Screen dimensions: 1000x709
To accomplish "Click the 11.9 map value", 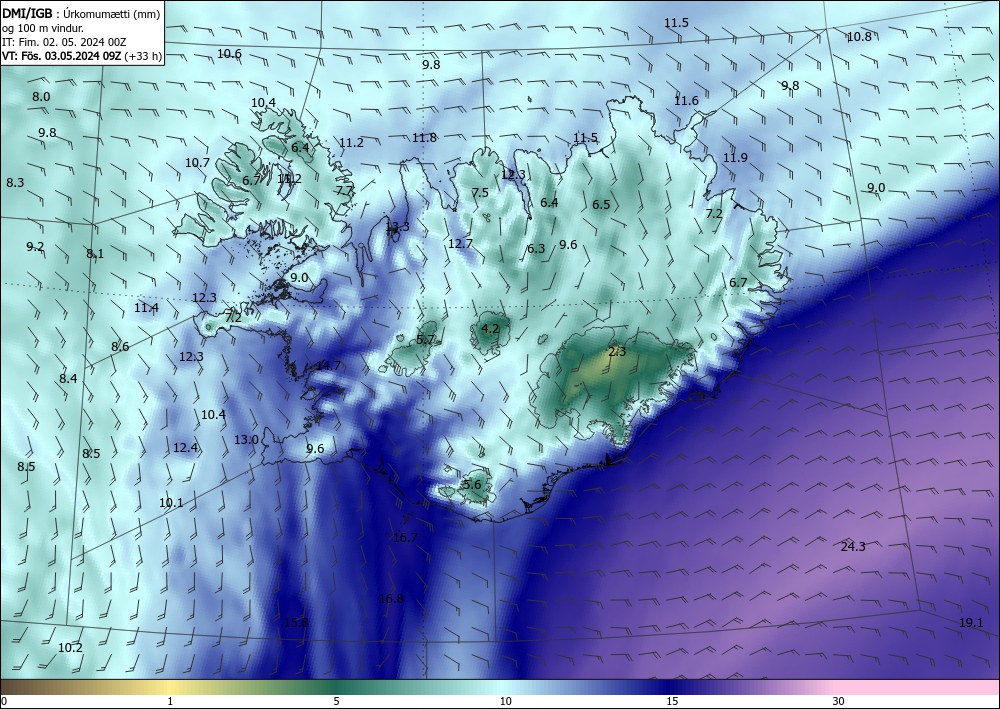I will tap(735, 157).
